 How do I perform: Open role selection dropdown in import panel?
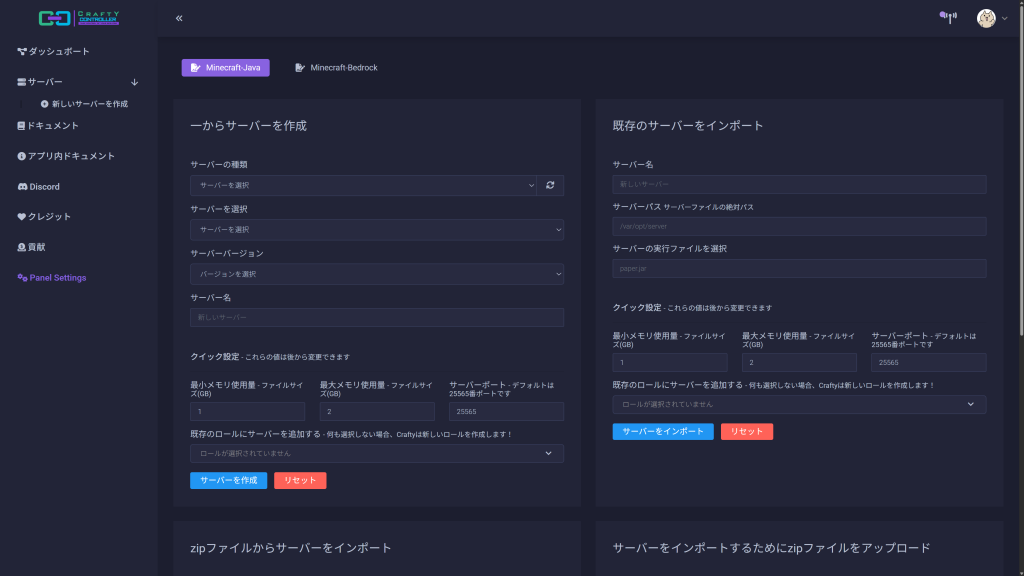pos(799,404)
